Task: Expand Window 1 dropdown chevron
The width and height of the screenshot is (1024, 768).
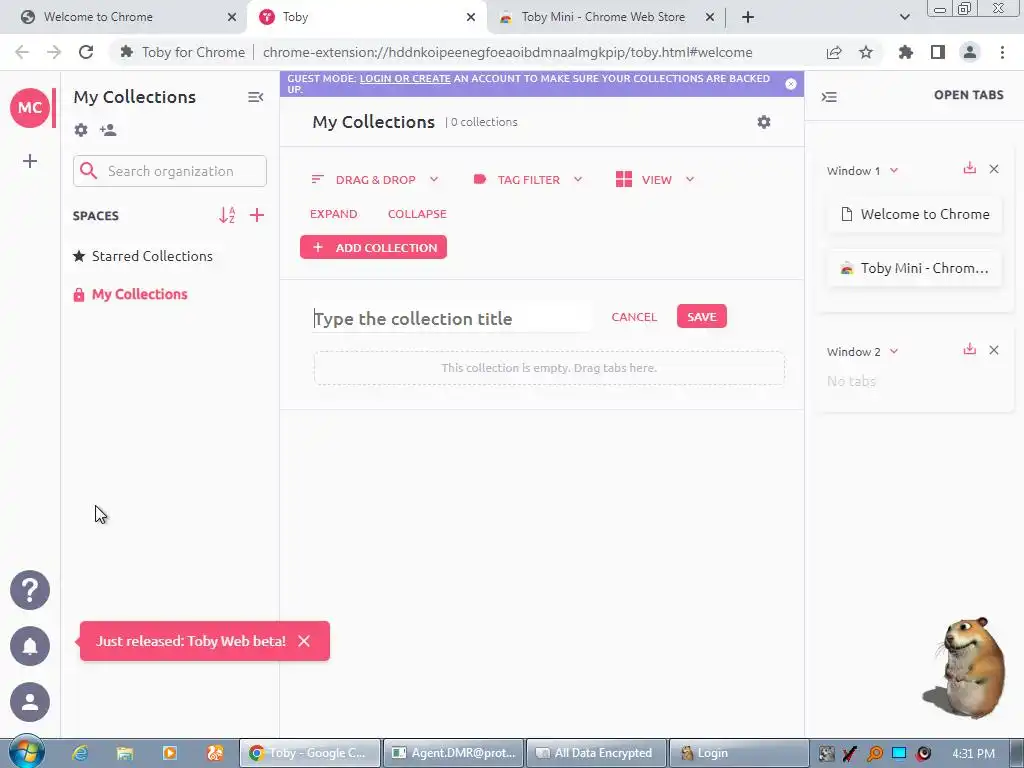Action: [894, 170]
